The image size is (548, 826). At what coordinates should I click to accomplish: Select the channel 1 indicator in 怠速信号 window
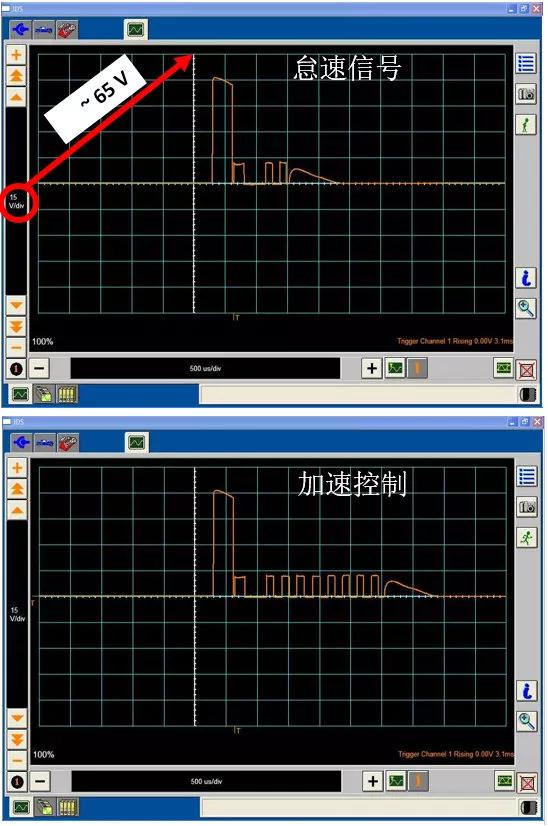(x=16, y=369)
